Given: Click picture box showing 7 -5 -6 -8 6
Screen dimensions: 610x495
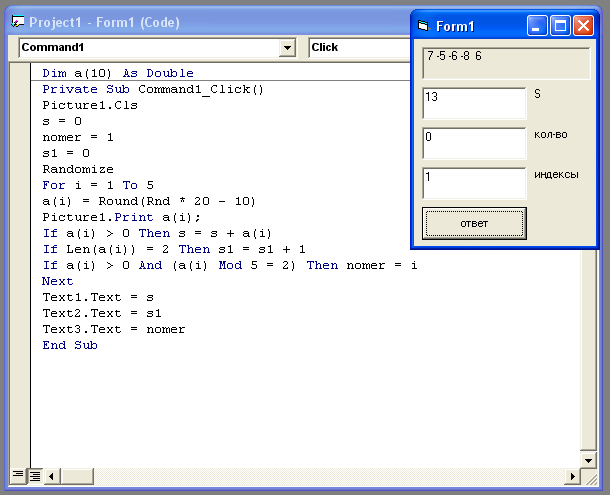Looking at the screenshot, I should (x=507, y=63).
